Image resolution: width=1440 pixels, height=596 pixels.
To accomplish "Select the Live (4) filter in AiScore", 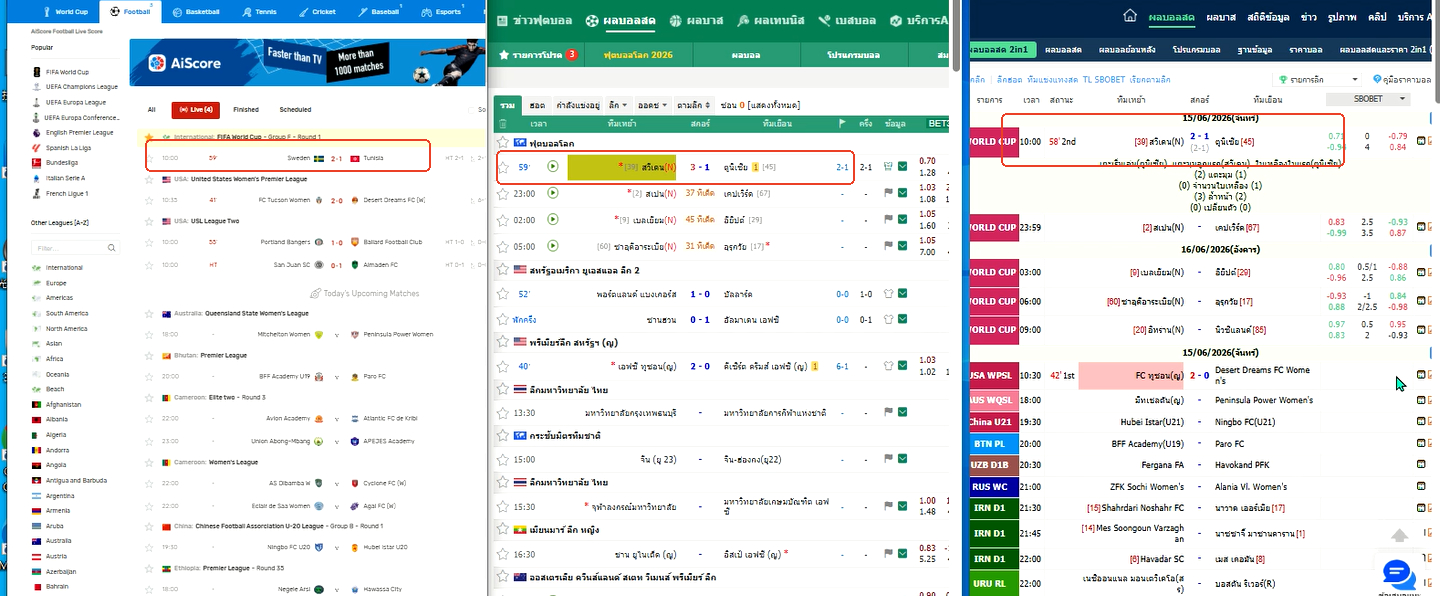I will pyautogui.click(x=195, y=110).
